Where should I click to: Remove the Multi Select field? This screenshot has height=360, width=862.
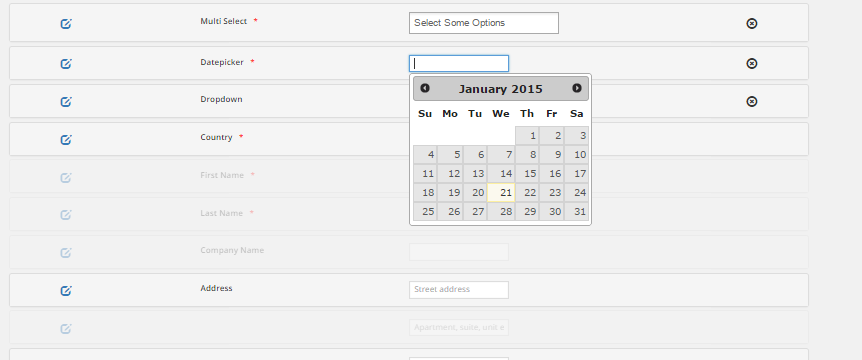click(x=752, y=23)
